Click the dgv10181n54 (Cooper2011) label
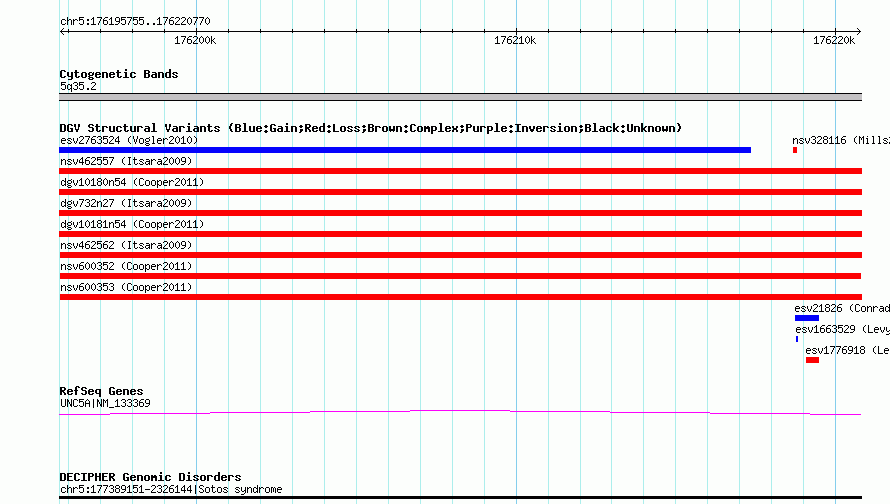 pyautogui.click(x=132, y=224)
